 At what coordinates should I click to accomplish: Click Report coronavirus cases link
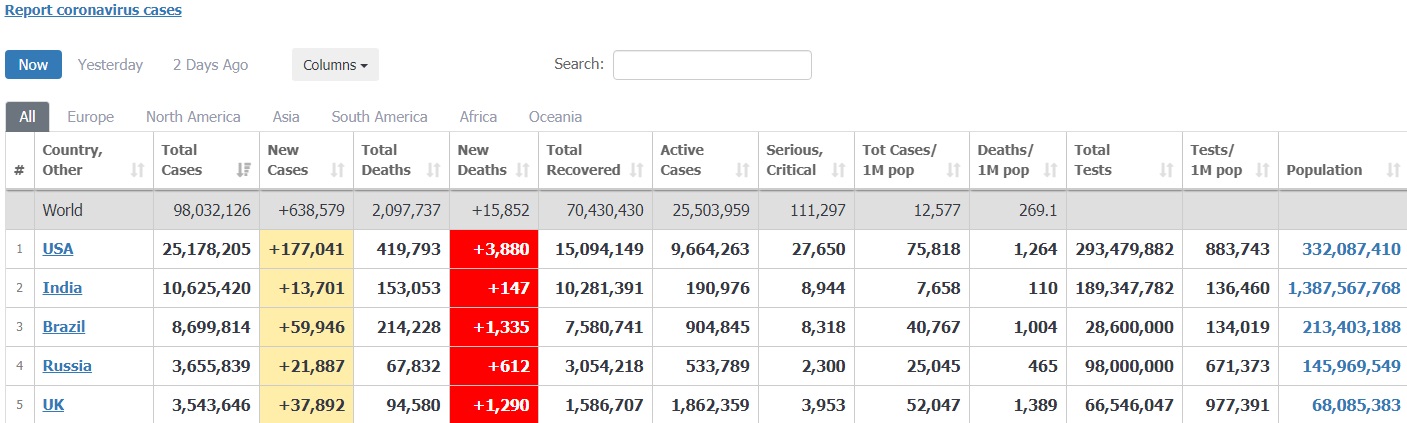click(x=93, y=11)
